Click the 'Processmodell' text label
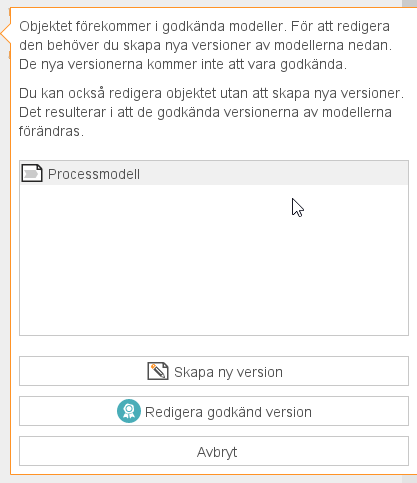This screenshot has width=417, height=483. (x=94, y=174)
